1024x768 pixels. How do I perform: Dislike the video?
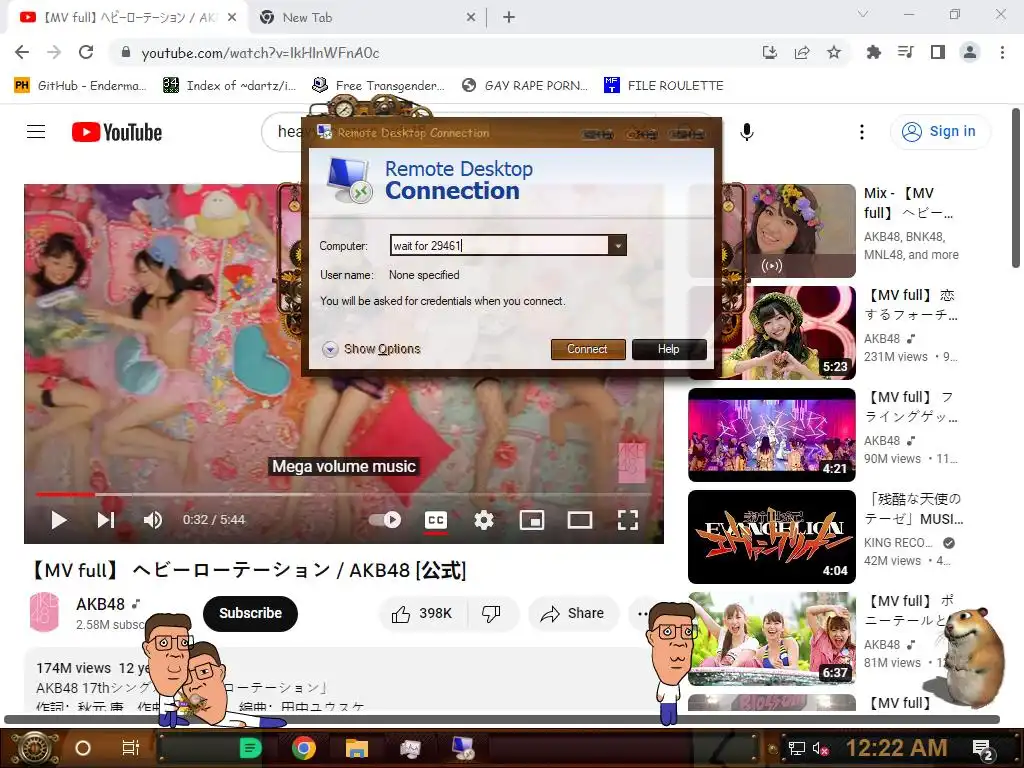[491, 613]
